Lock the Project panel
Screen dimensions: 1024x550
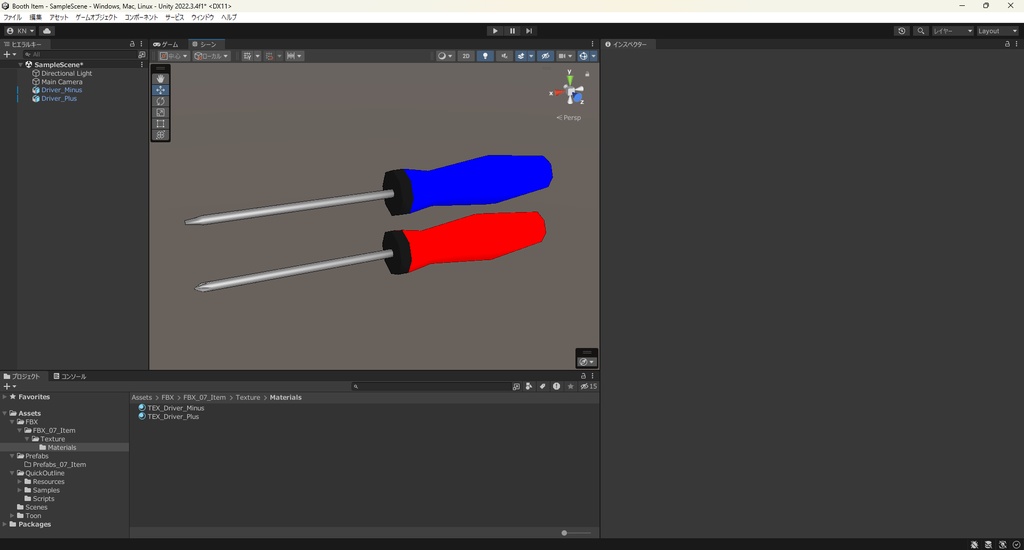point(583,376)
